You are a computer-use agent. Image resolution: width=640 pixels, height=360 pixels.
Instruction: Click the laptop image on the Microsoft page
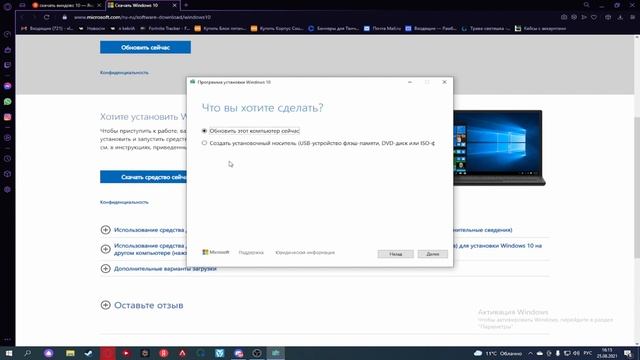coord(500,148)
